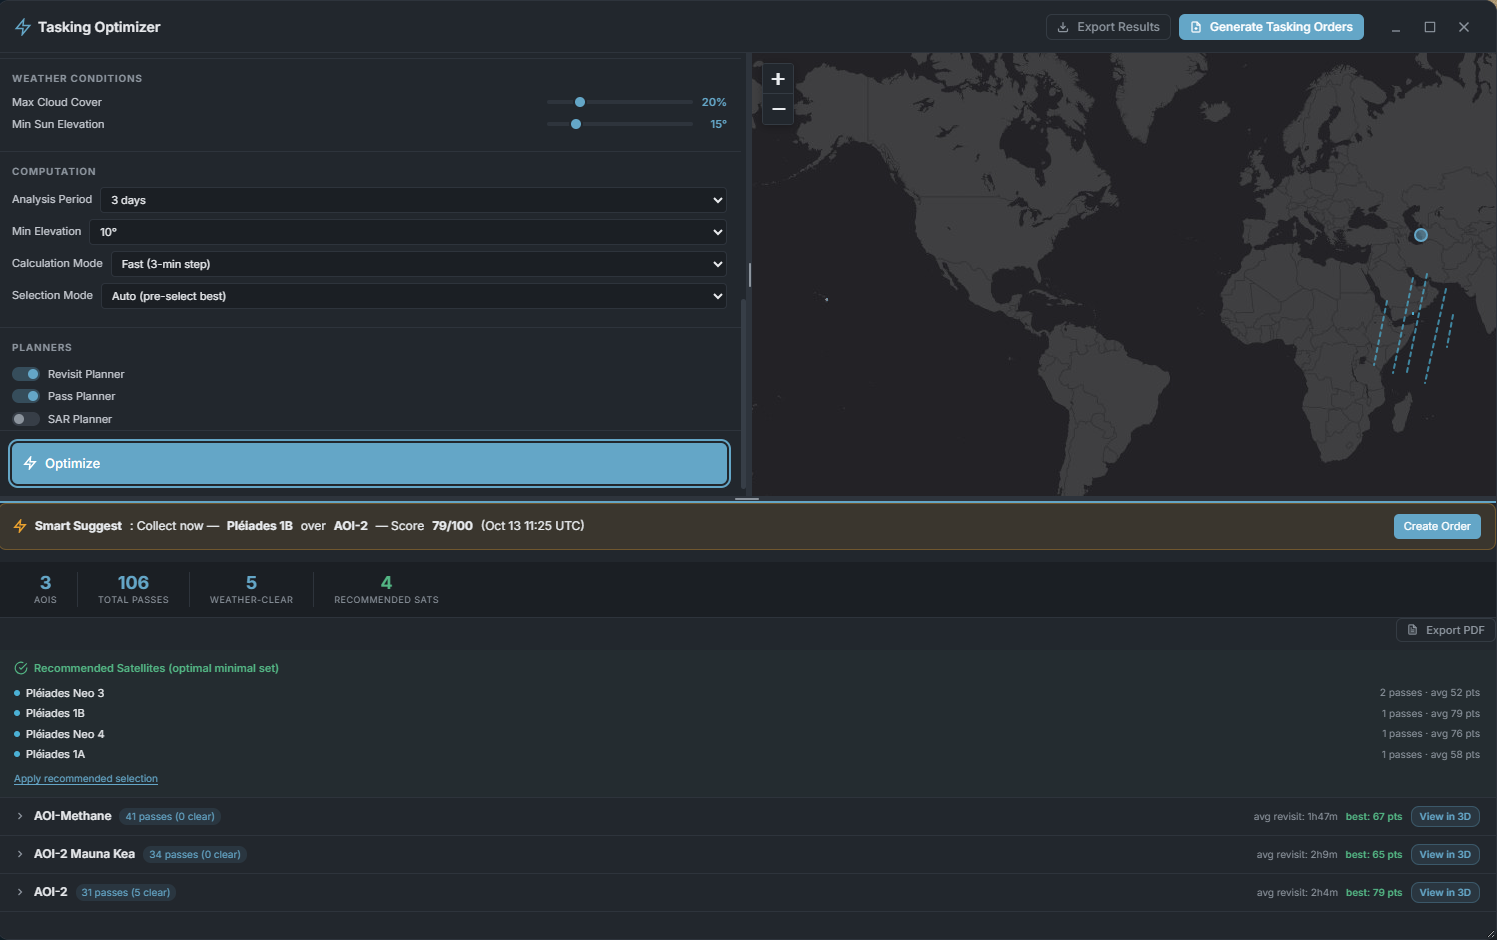Image resolution: width=1497 pixels, height=940 pixels.
Task: Click the '31 passes (5 clear)' badge
Action: point(126,893)
